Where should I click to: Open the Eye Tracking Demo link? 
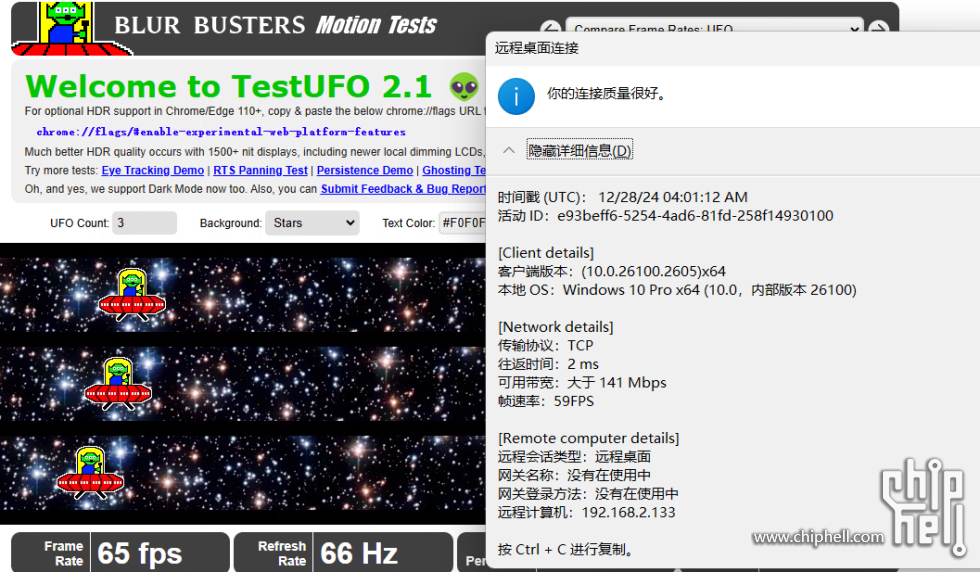(x=152, y=170)
